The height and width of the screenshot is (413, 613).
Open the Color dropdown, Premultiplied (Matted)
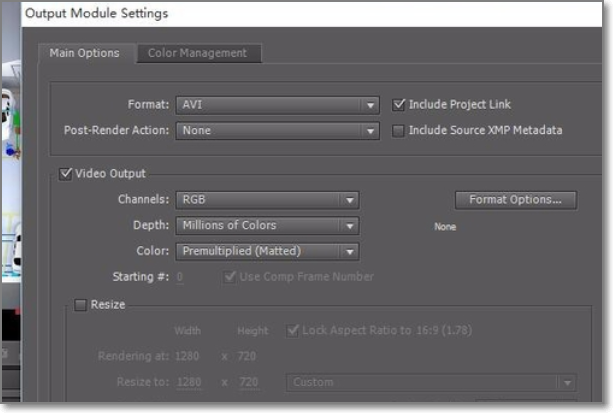point(267,252)
